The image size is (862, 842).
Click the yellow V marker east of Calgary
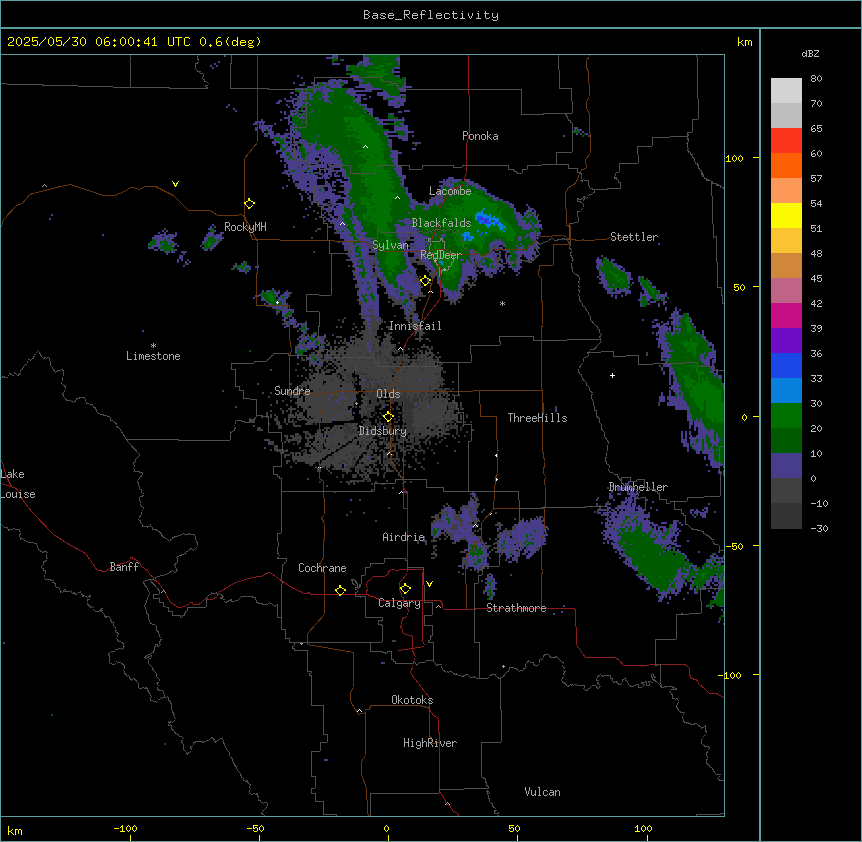point(429,584)
